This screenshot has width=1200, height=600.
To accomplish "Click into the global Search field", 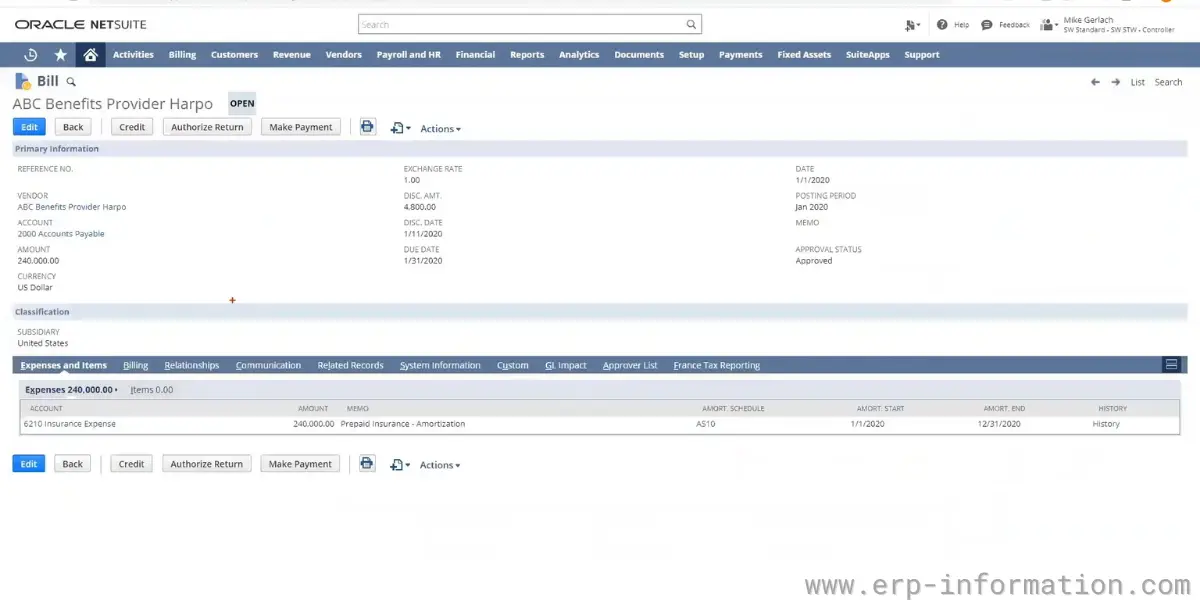I will point(520,24).
